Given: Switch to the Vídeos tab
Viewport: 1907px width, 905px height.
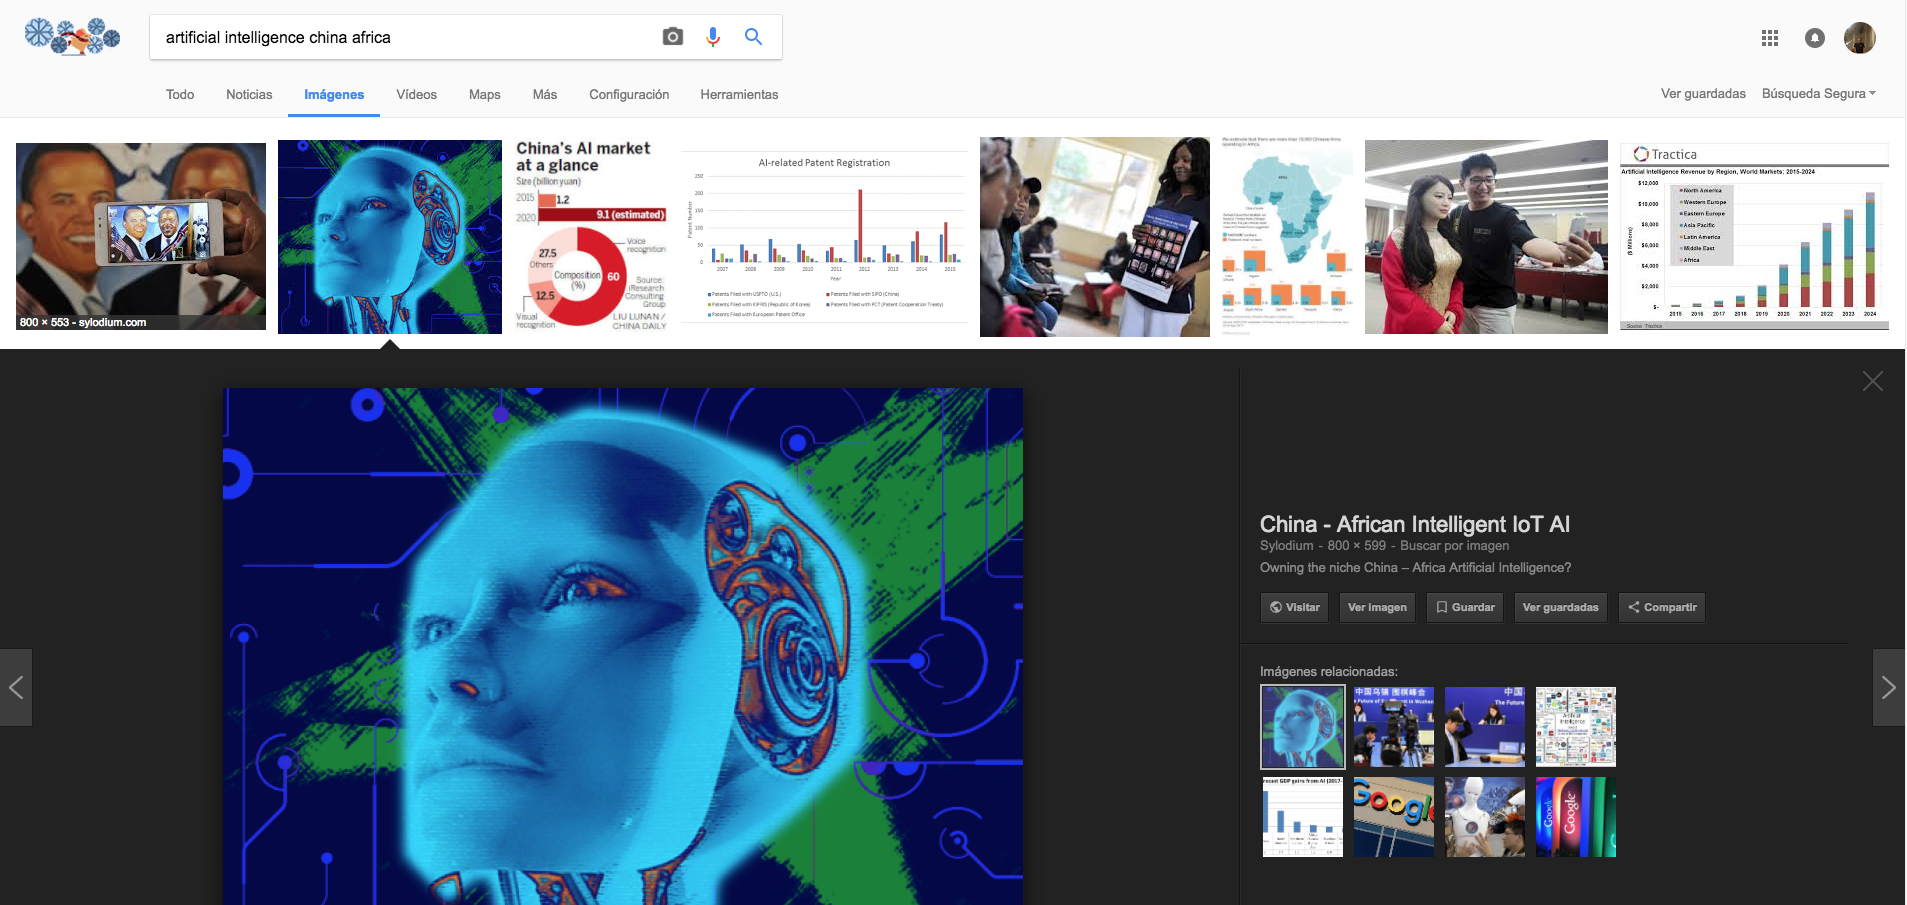Looking at the screenshot, I should coord(416,94).
